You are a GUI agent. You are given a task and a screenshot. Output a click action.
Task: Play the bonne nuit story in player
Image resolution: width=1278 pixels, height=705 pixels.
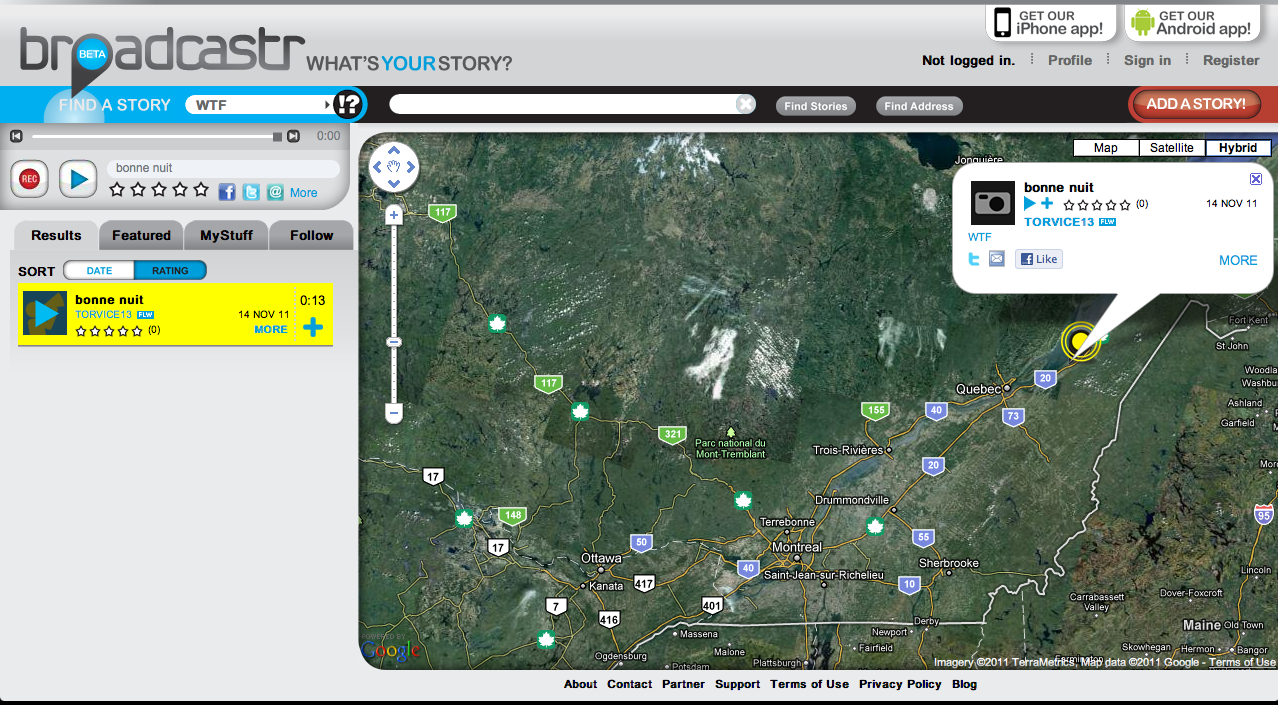78,179
